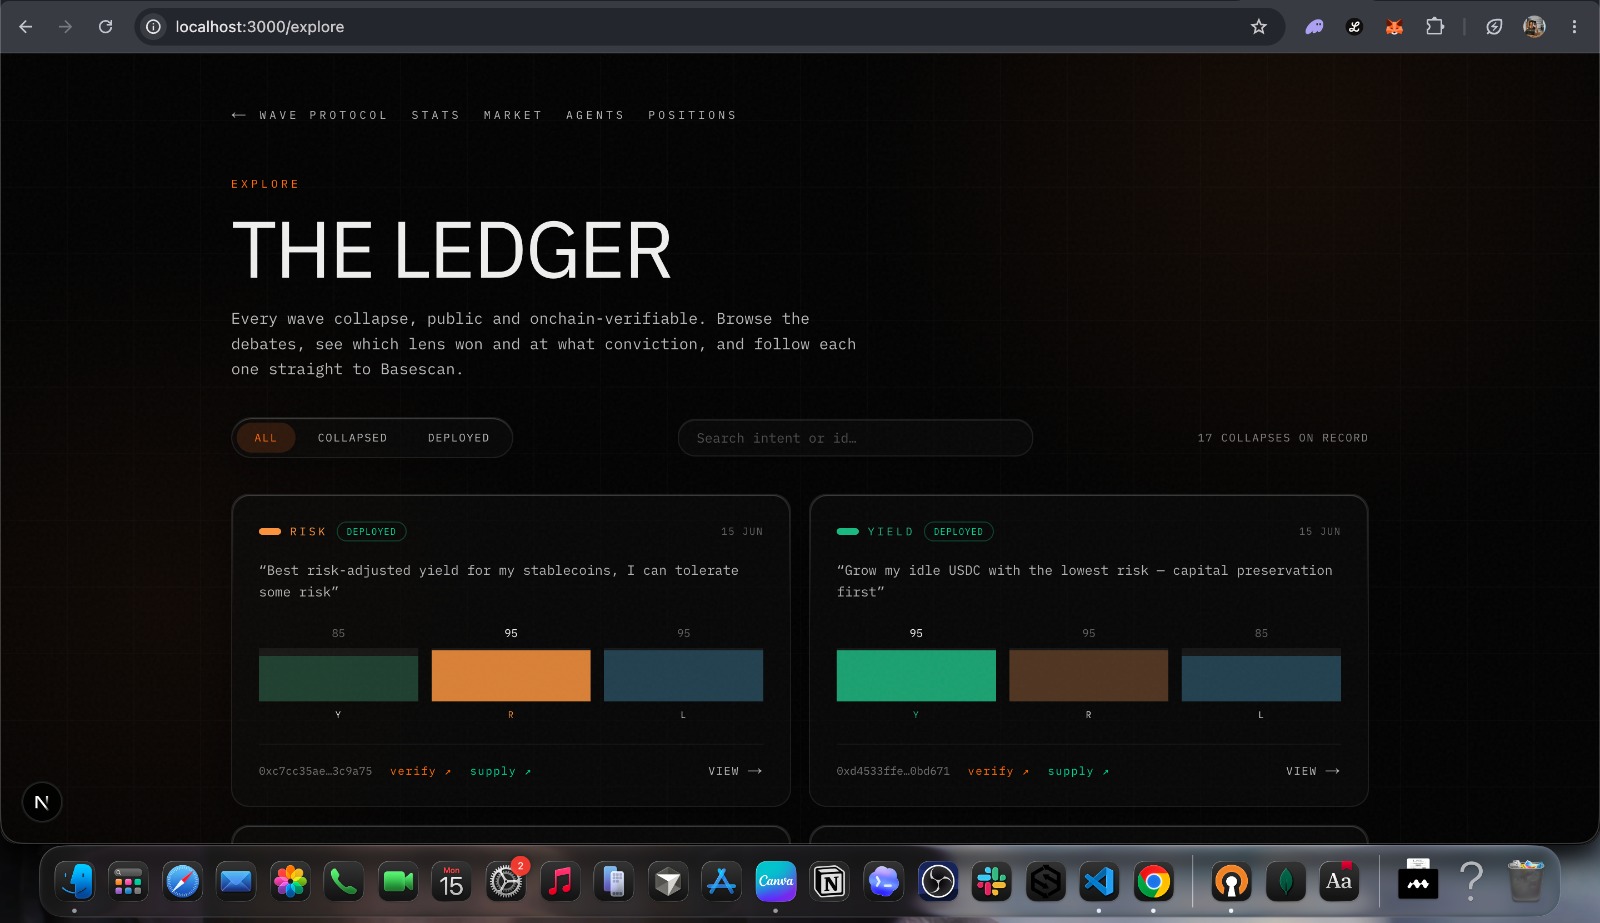The image size is (1600, 923).
Task: Open Finder from the dock
Action: (x=75, y=882)
